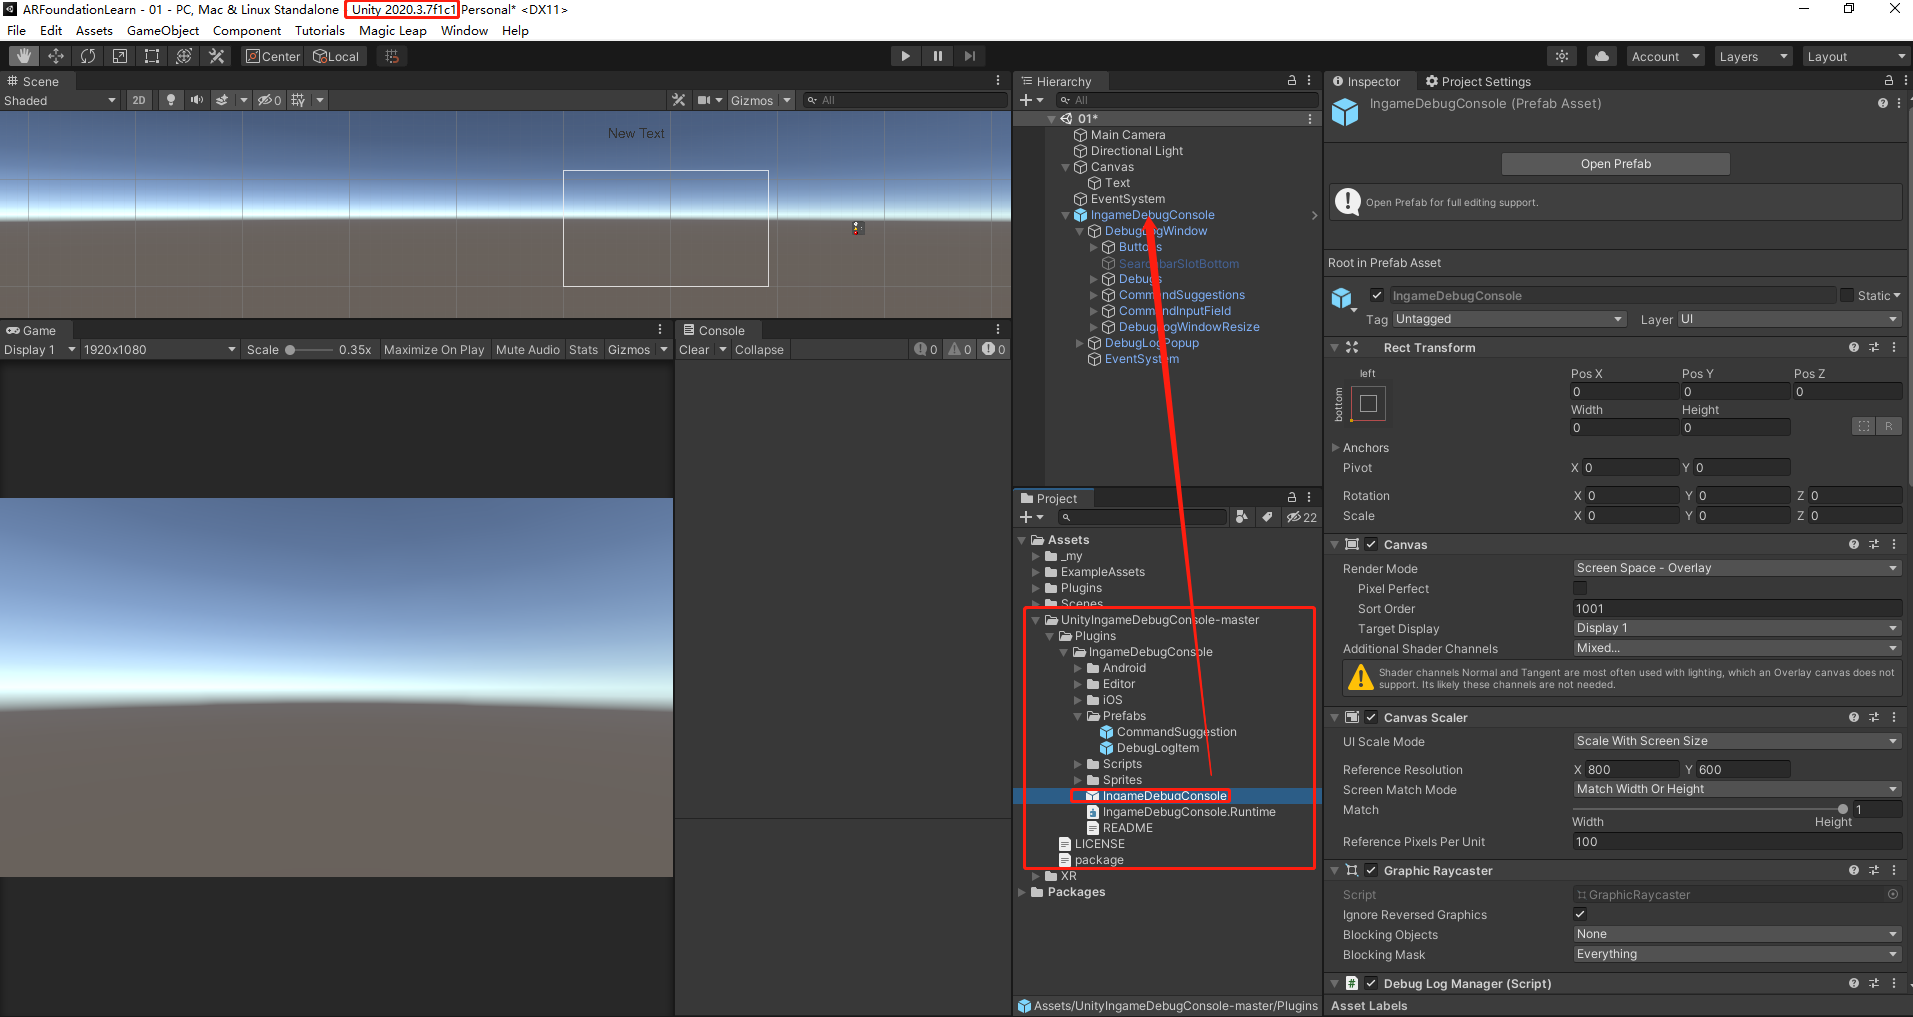Open the Screen Match Mode dropdown
Viewport: 1913px width, 1017px height.
pos(1736,789)
